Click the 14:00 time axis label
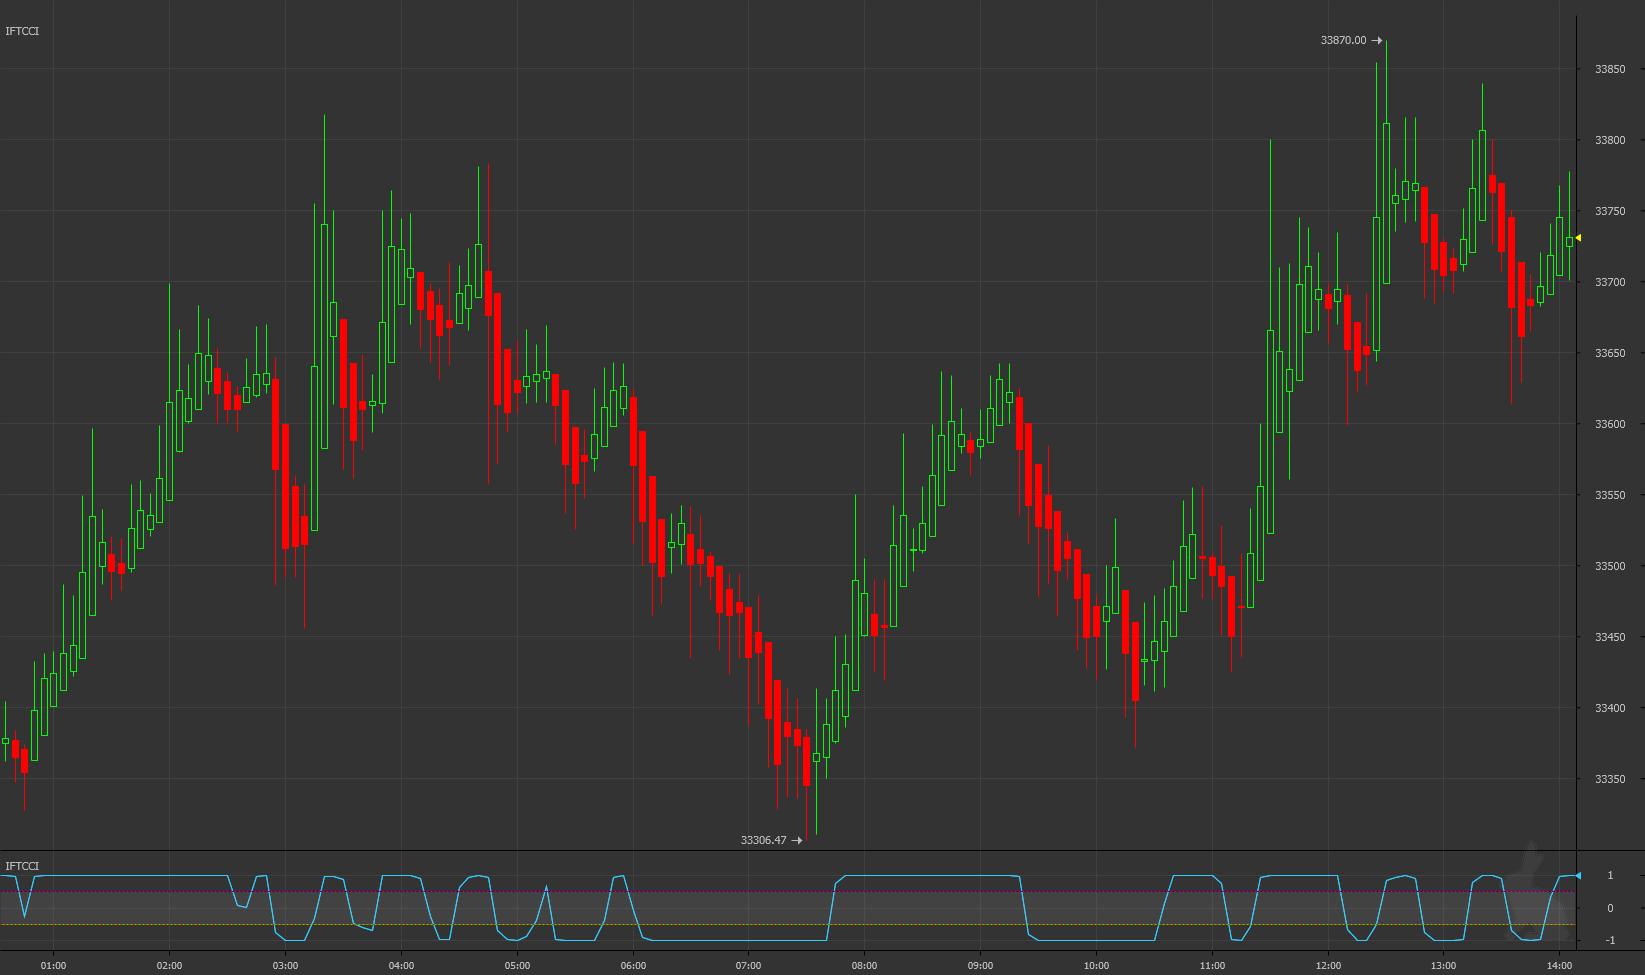Screen dimensions: 1645x975 coord(1559,965)
